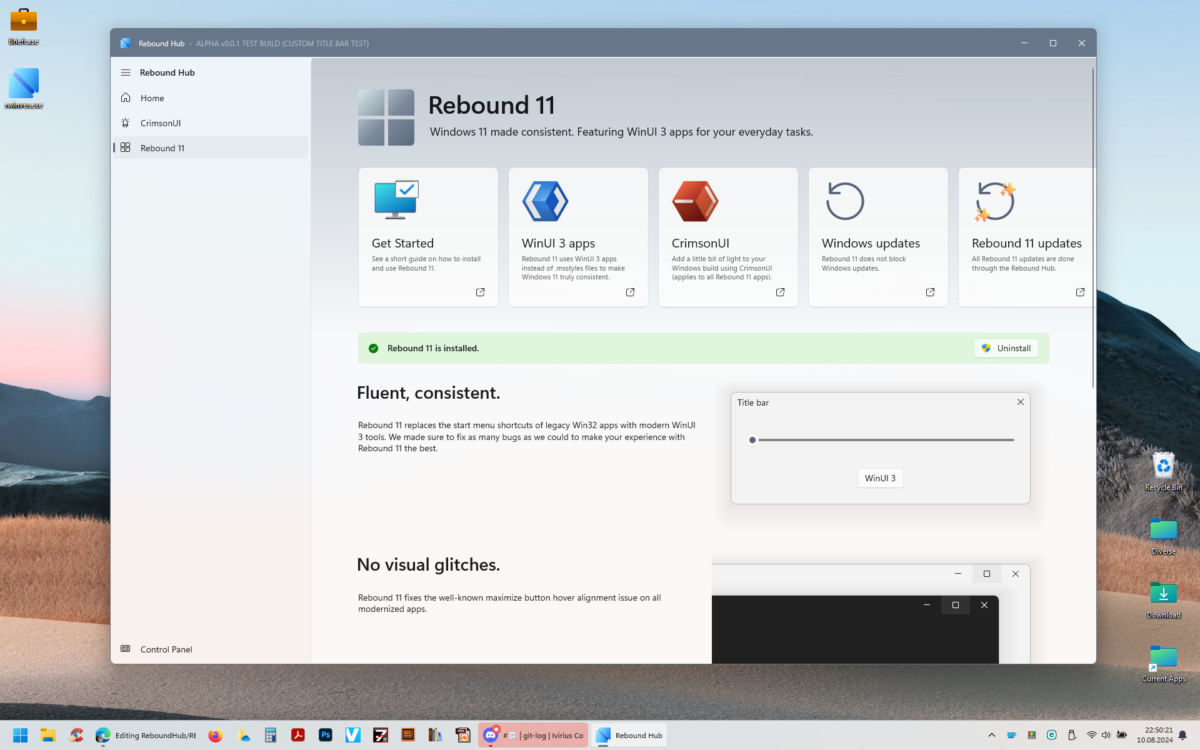Click the monitor icon on Get Started card
This screenshot has height=750, width=1200.
(395, 199)
